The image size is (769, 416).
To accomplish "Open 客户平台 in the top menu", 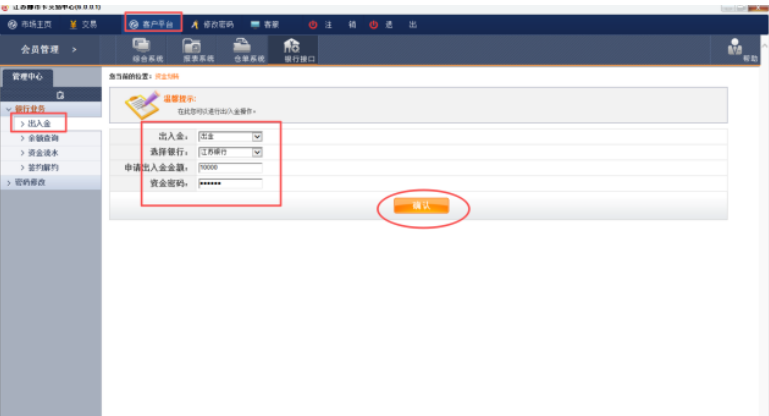I will 152,23.
